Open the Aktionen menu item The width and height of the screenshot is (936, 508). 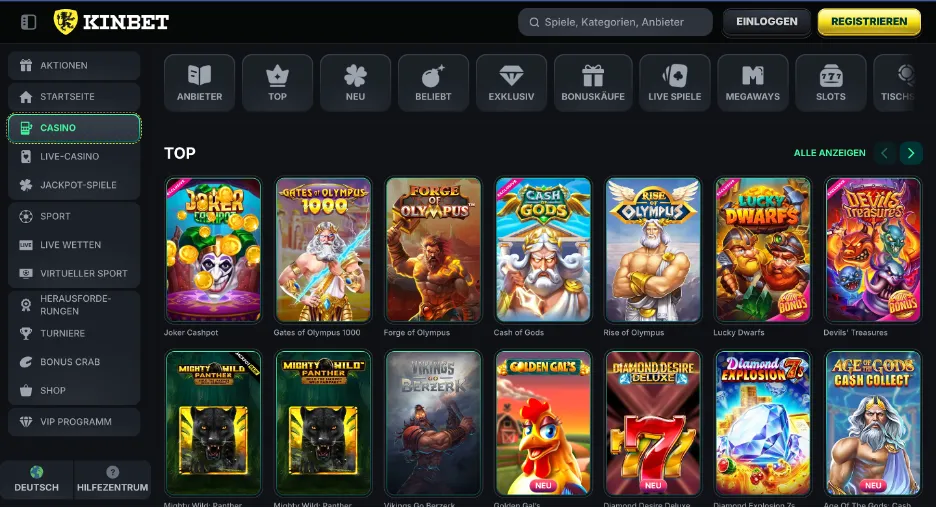[x=74, y=66]
